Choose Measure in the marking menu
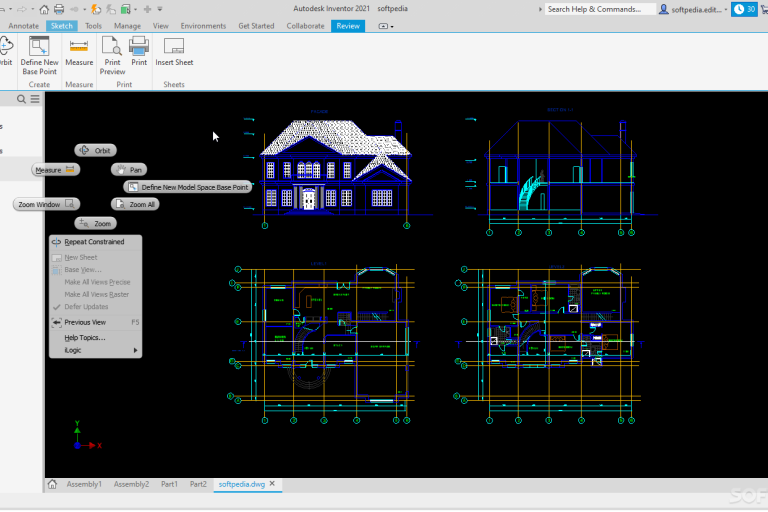The width and height of the screenshot is (768, 512). pyautogui.click(x=55, y=170)
